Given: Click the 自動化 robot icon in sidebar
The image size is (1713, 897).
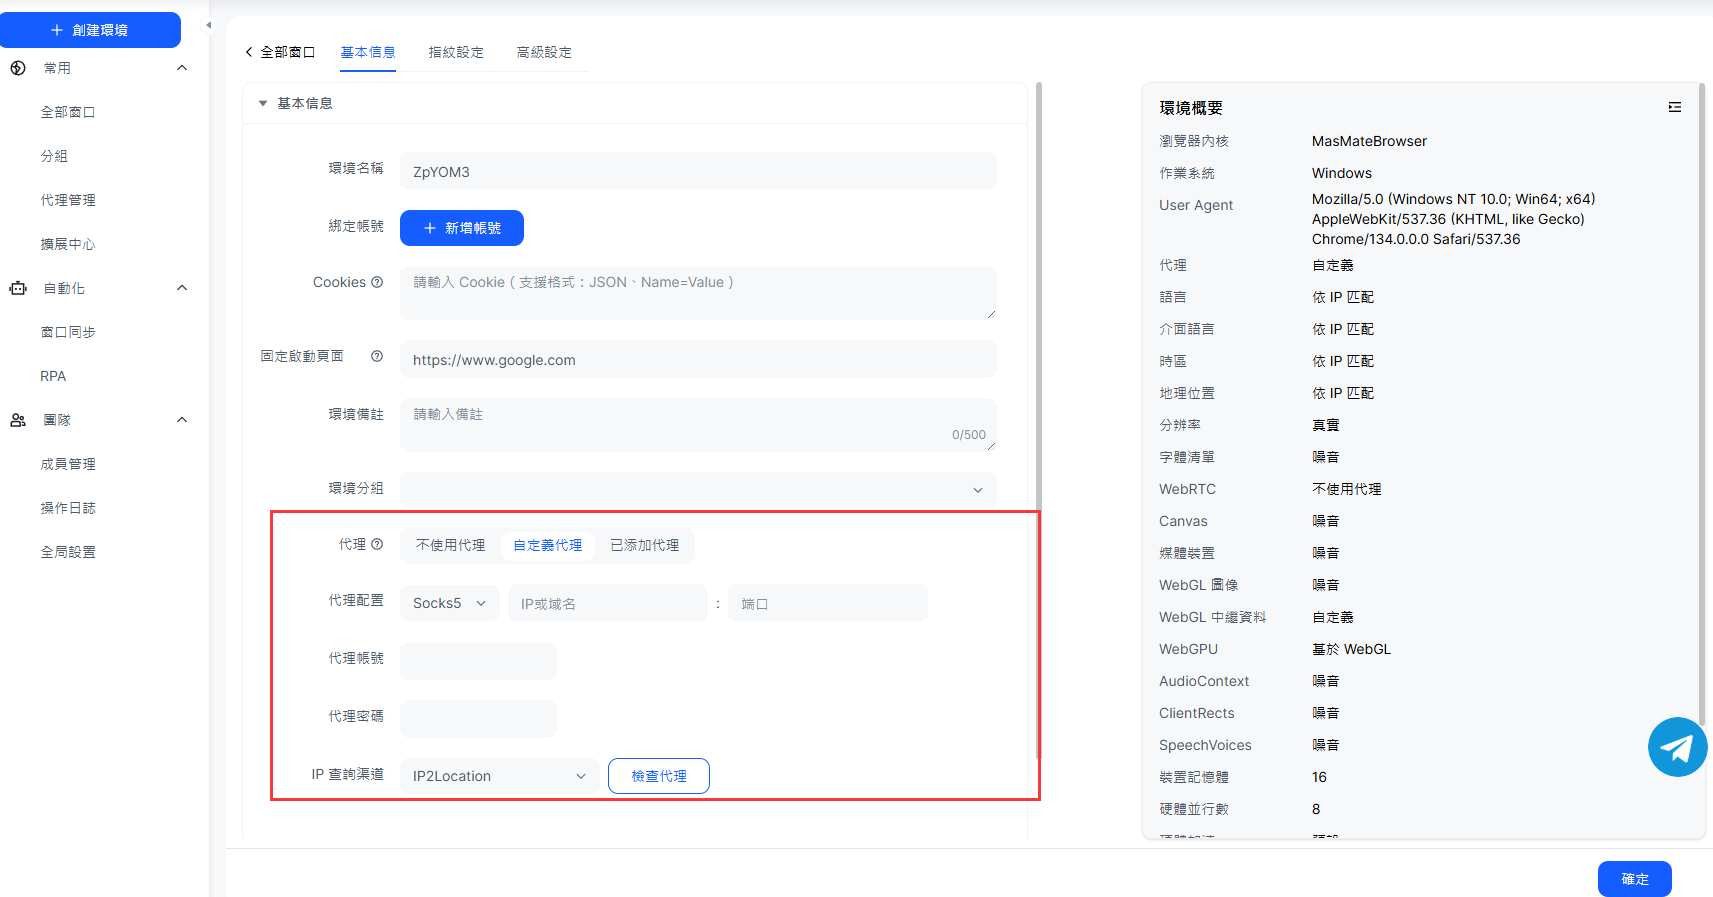Looking at the screenshot, I should pos(18,288).
